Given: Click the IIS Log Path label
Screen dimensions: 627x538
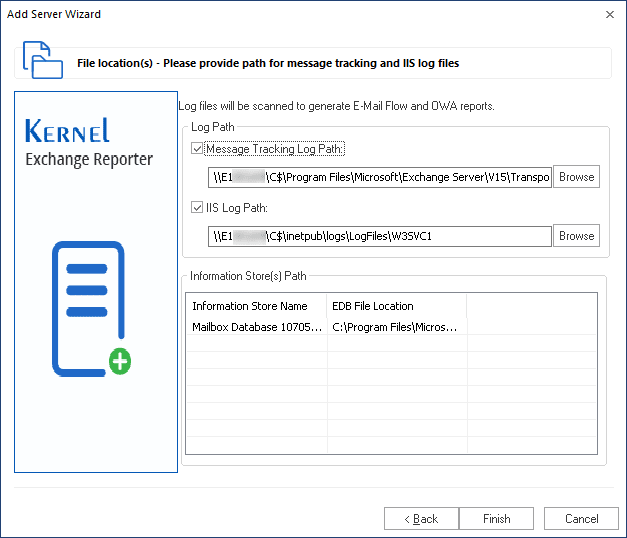Looking at the screenshot, I should tap(237, 208).
